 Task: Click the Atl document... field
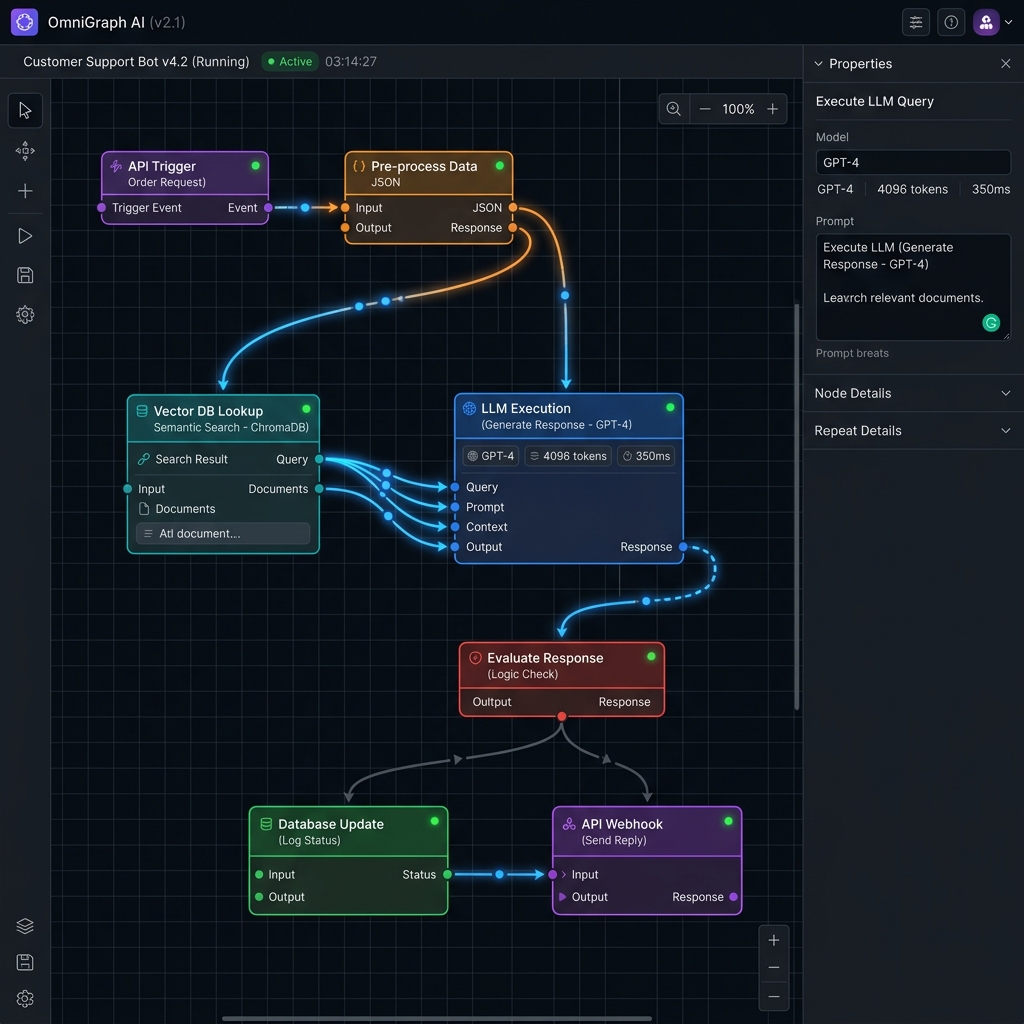click(223, 534)
